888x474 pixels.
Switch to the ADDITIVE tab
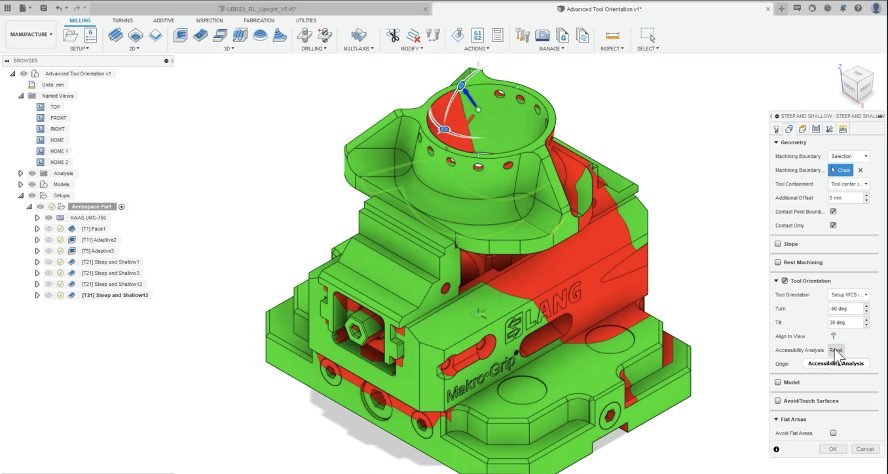(164, 20)
